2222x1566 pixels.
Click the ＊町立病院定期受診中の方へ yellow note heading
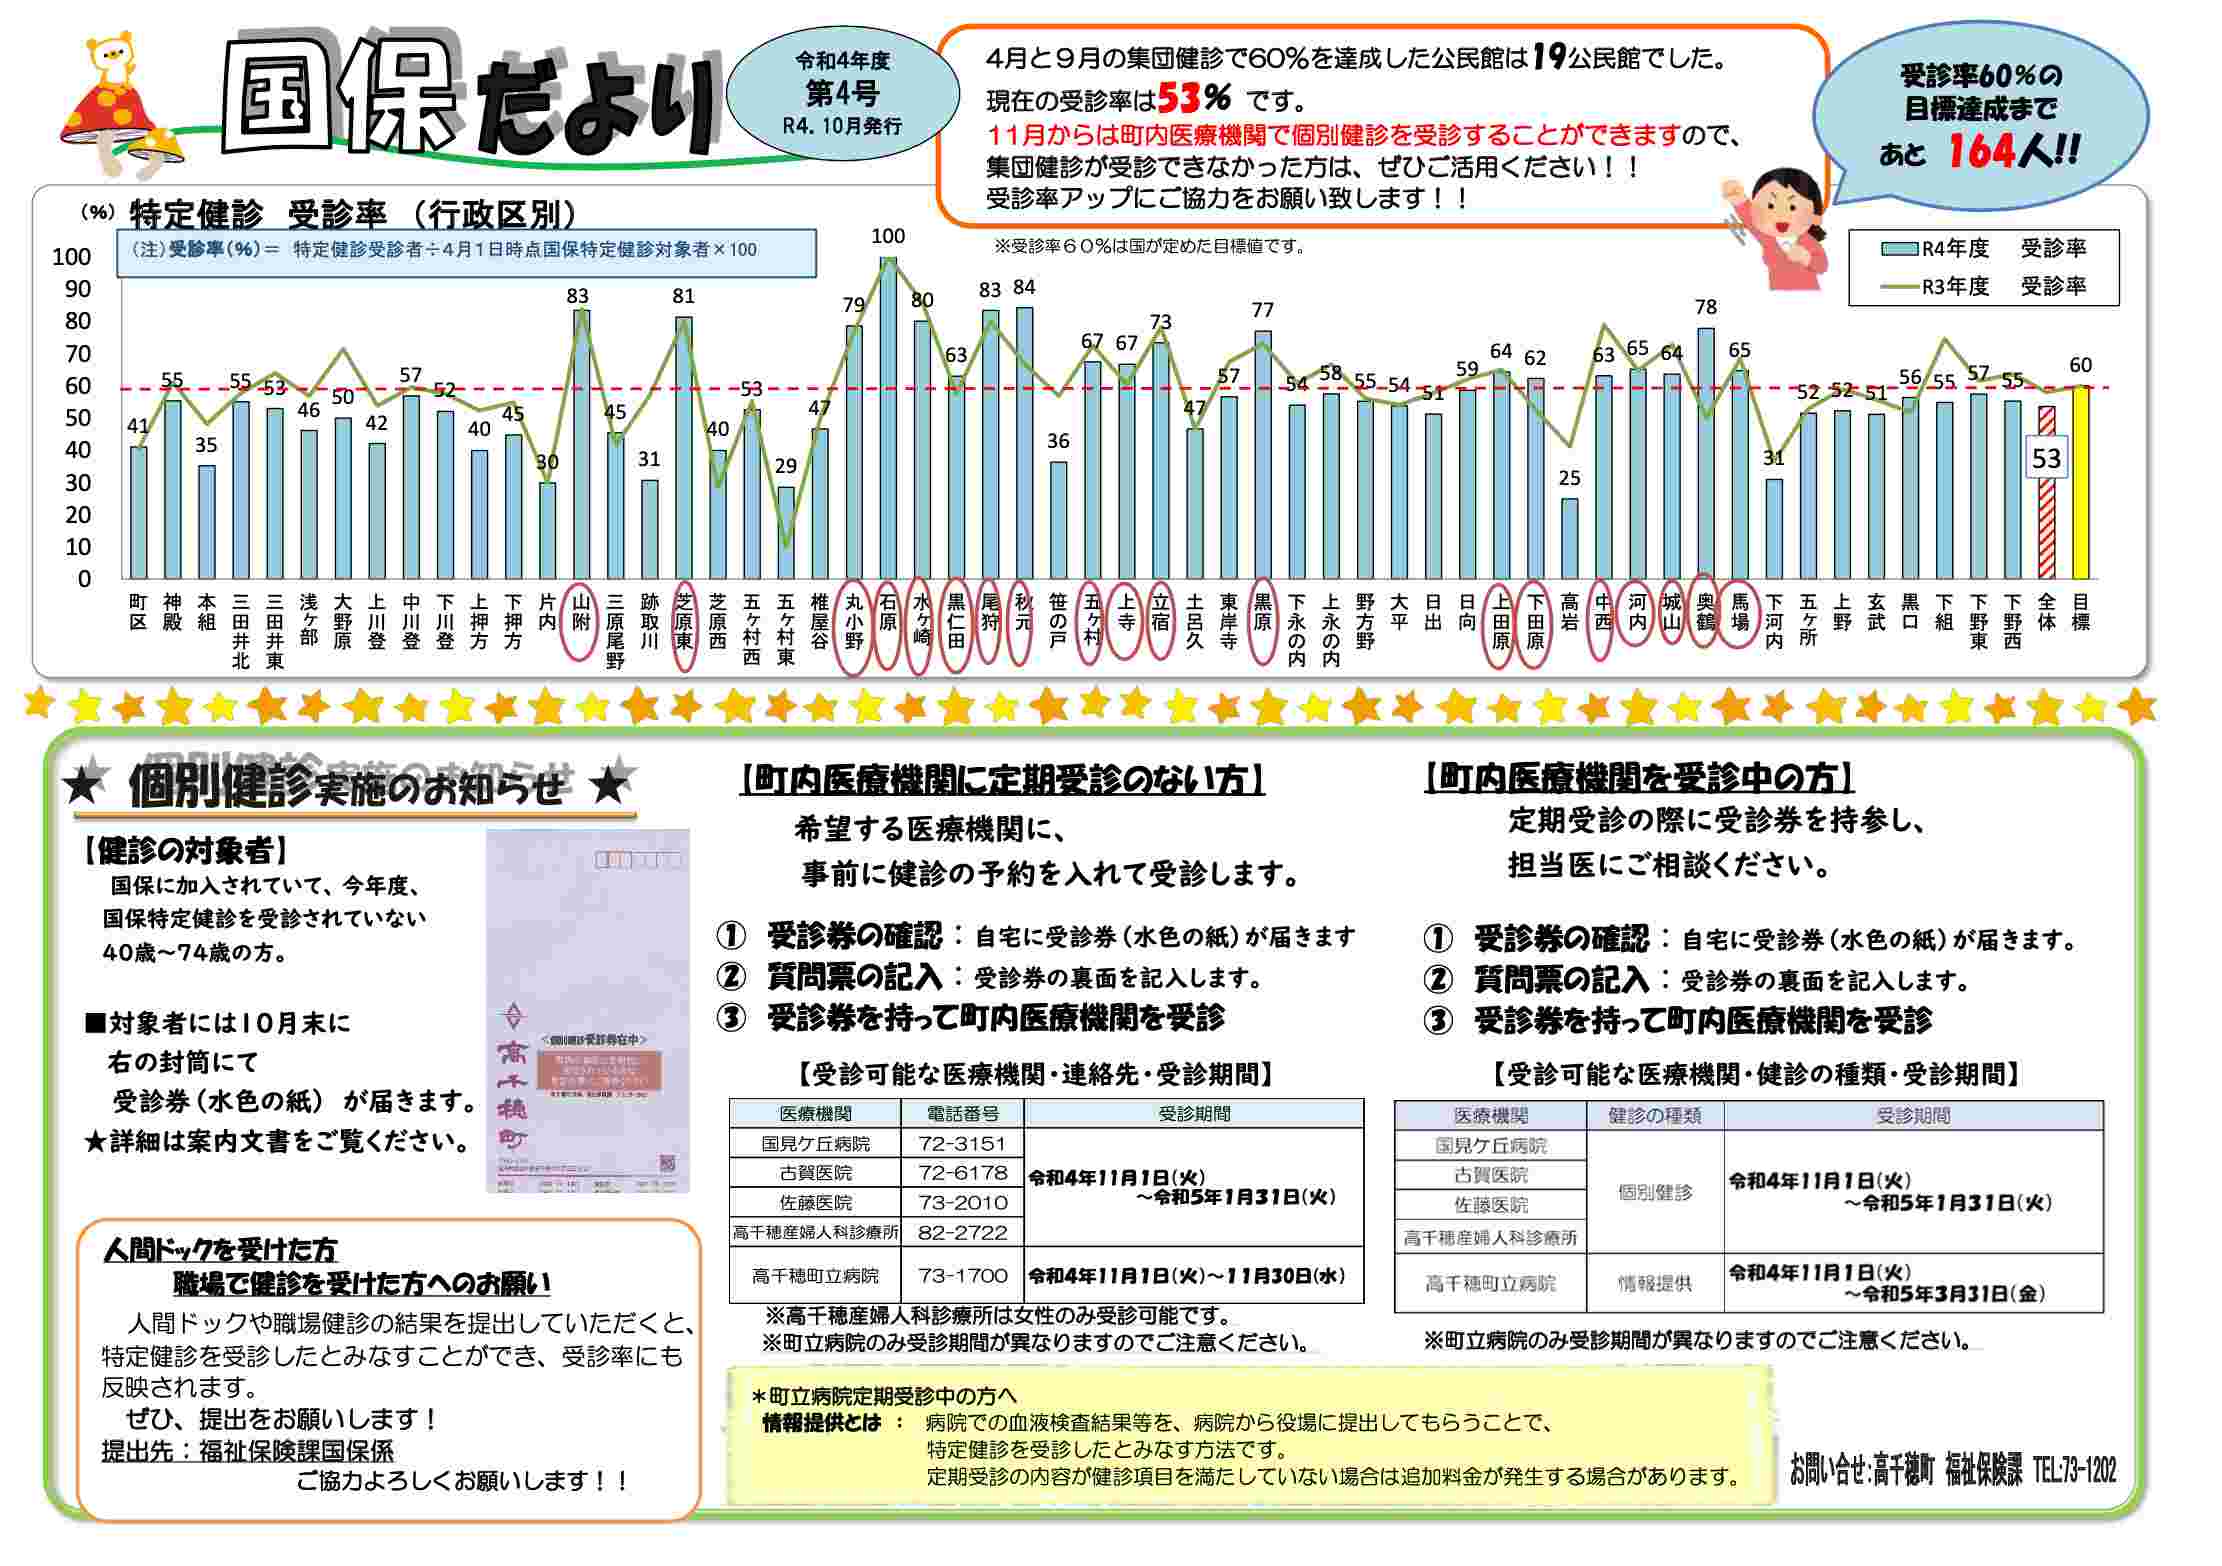[883, 1396]
